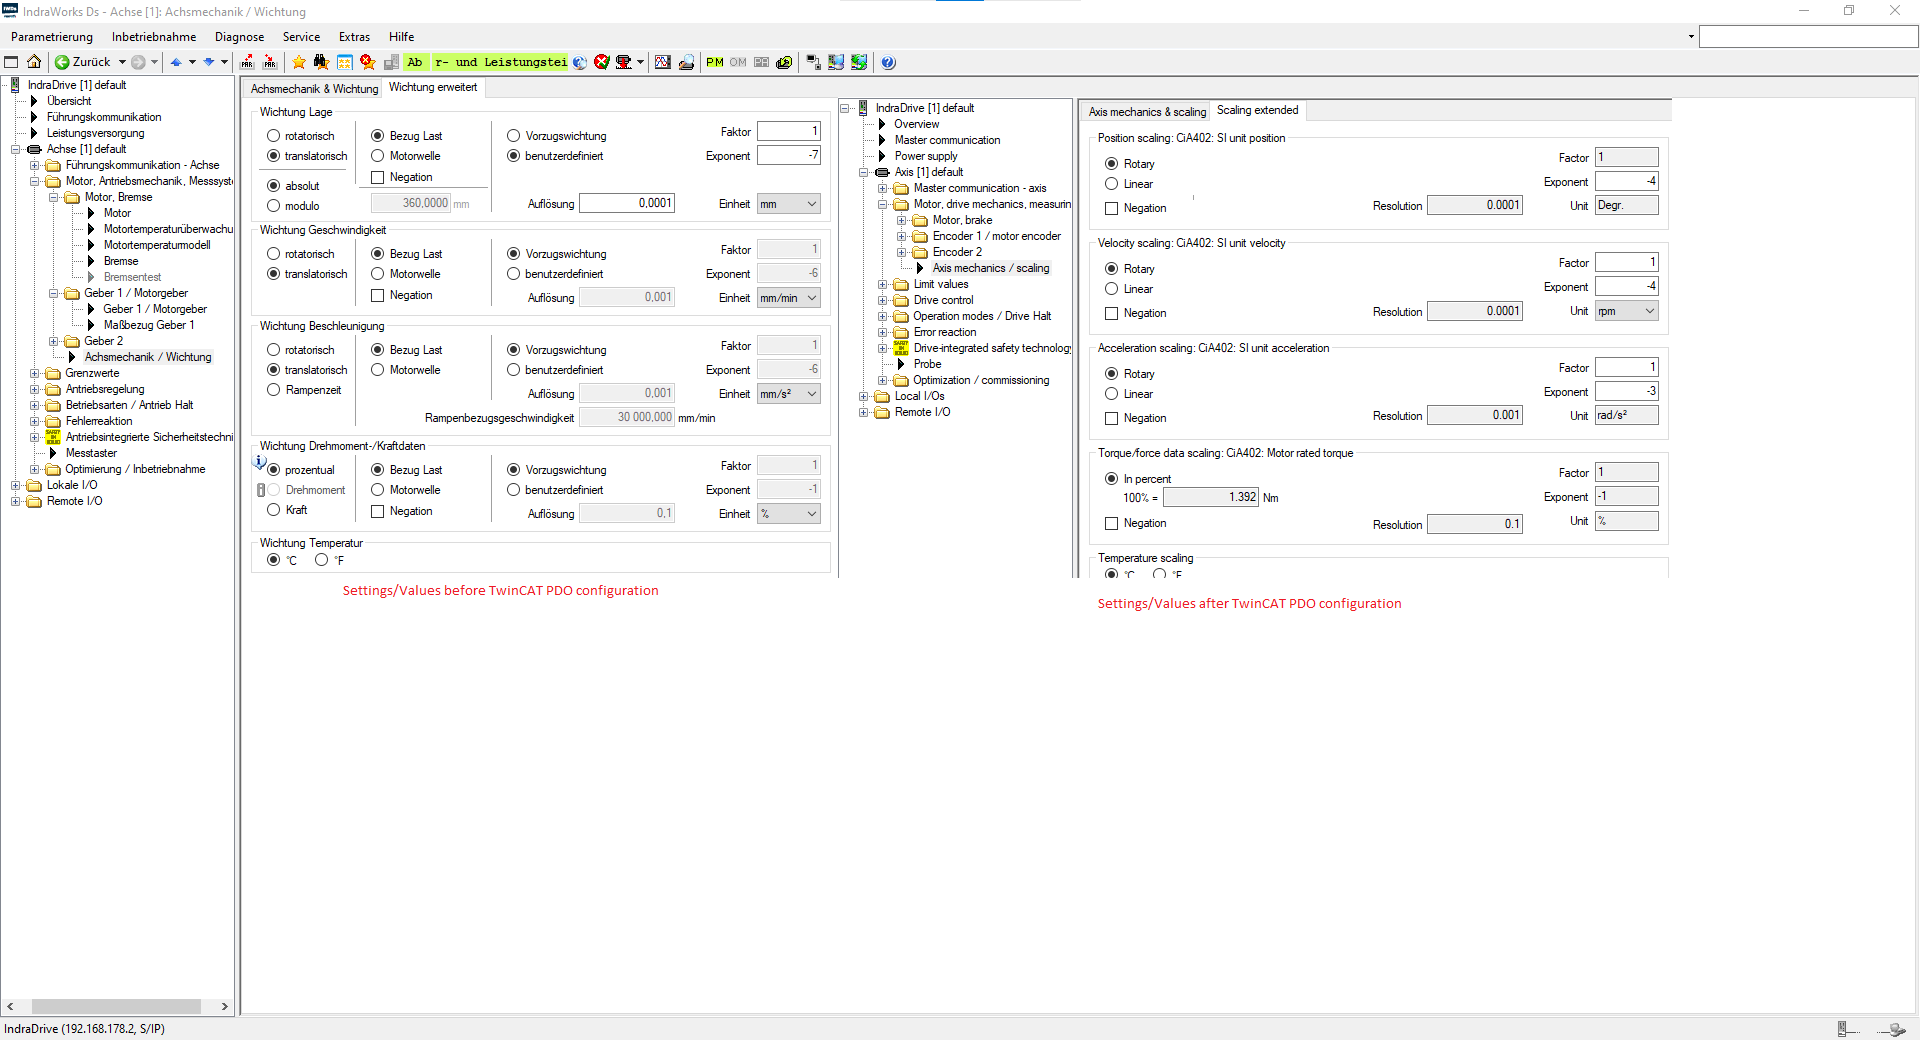Open the Diagnose menu

[x=240, y=37]
